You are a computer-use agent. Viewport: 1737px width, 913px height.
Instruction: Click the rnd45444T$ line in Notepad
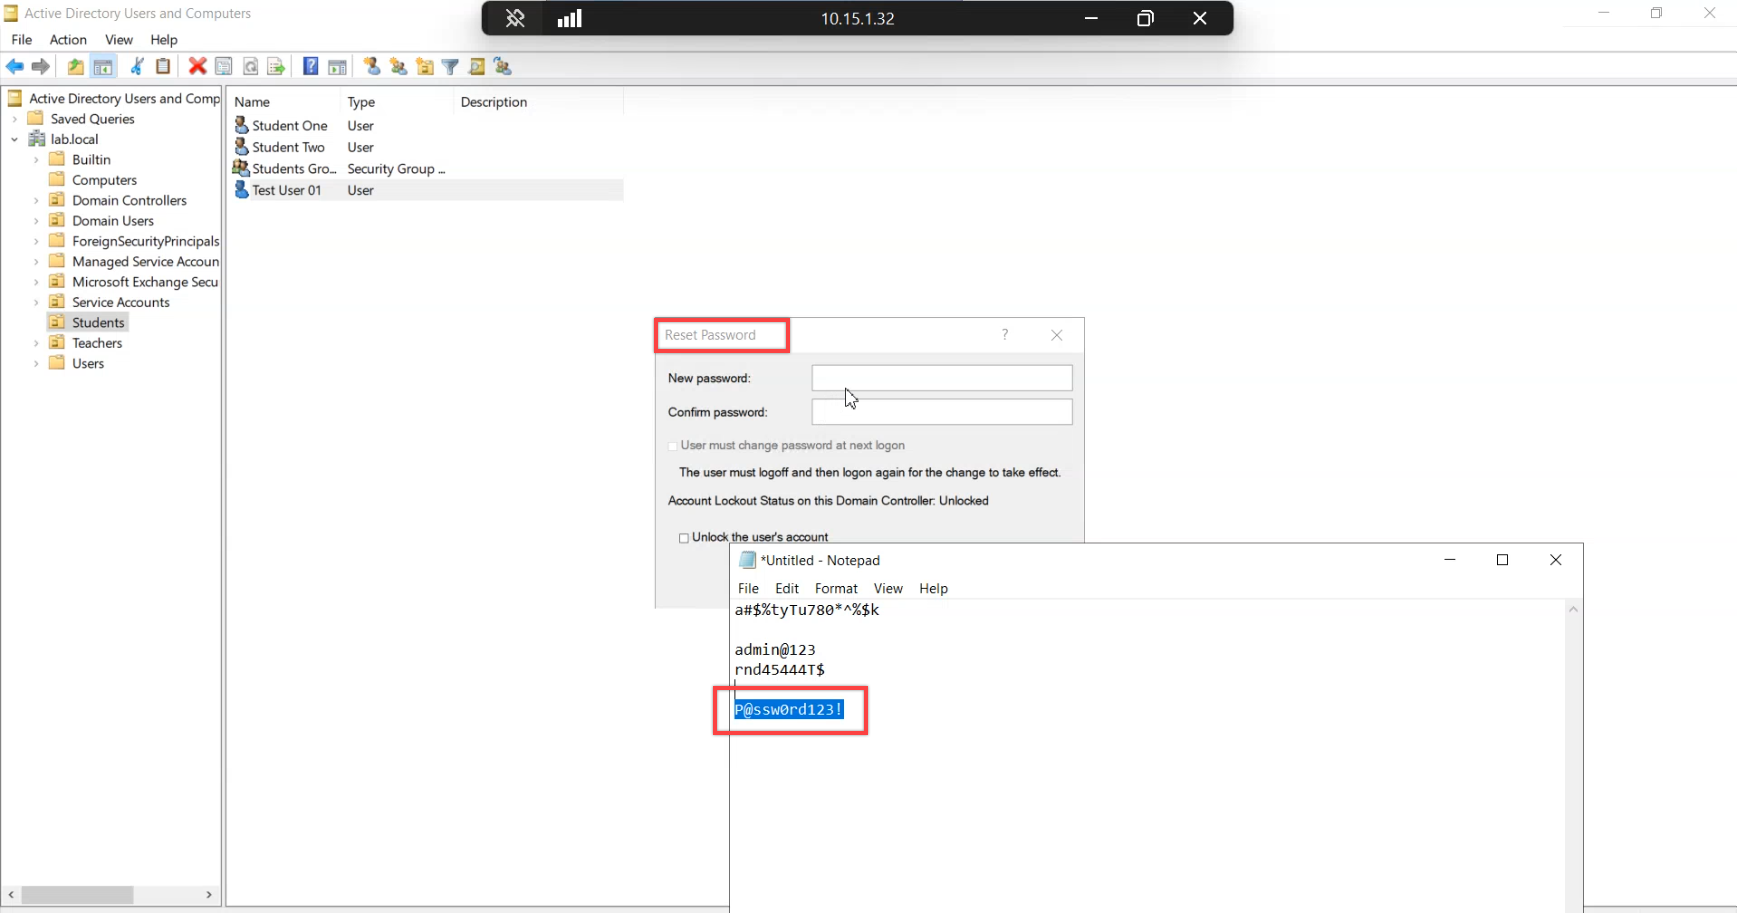pyautogui.click(x=780, y=670)
